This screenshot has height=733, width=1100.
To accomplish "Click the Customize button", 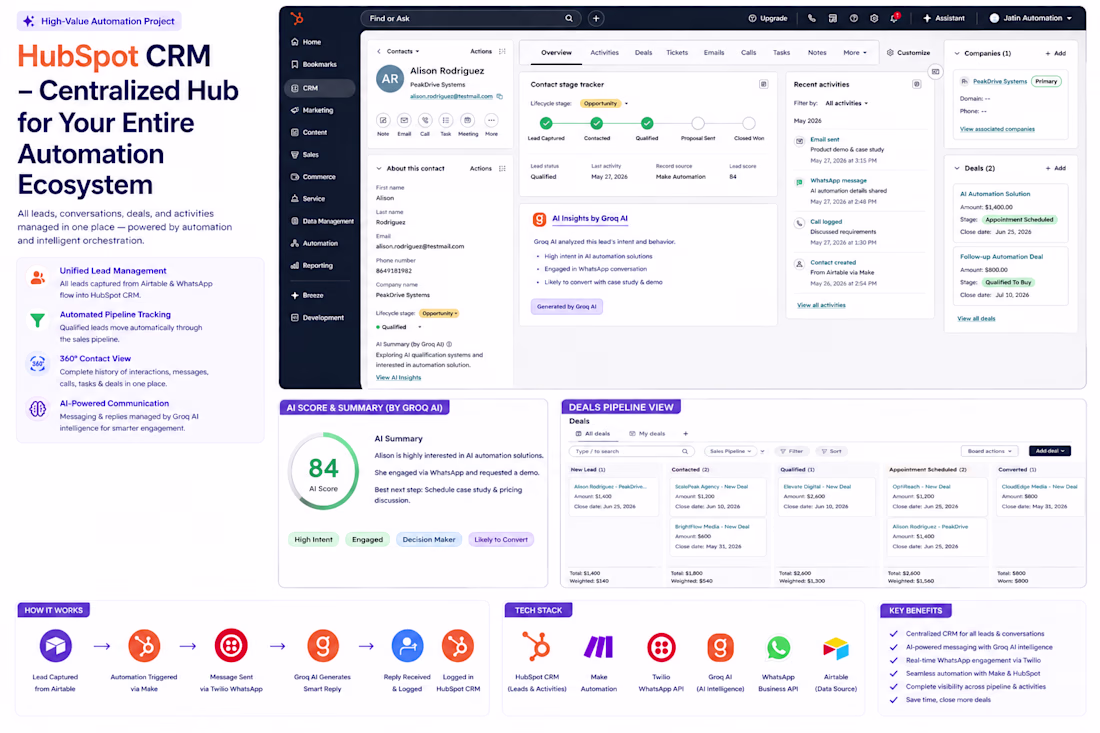I will [908, 53].
